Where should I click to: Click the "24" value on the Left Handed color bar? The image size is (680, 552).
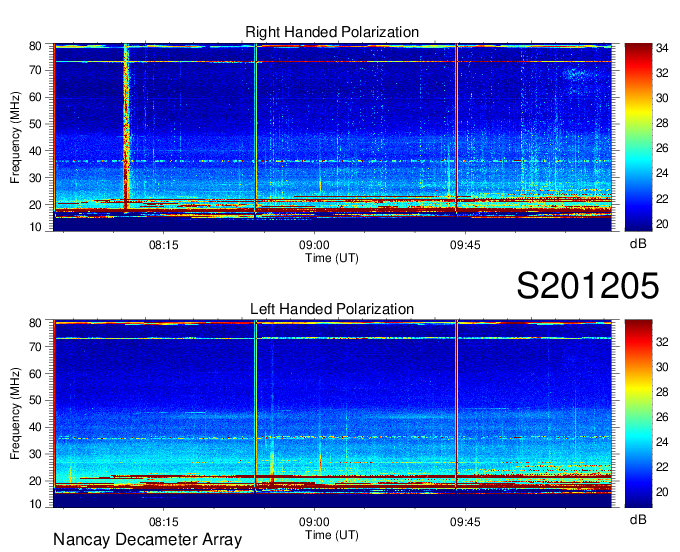pyautogui.click(x=662, y=442)
